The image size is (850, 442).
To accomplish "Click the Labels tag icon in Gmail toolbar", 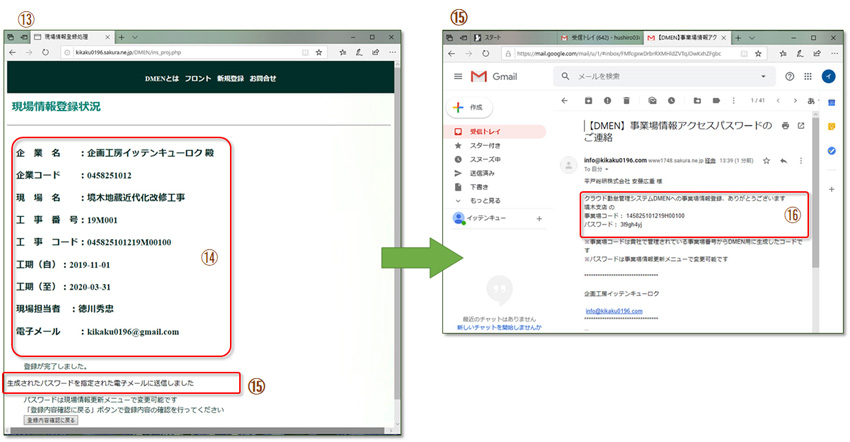I will [716, 100].
